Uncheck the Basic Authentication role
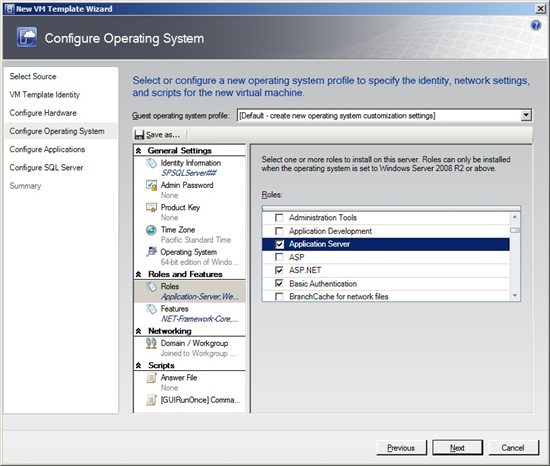 click(279, 283)
